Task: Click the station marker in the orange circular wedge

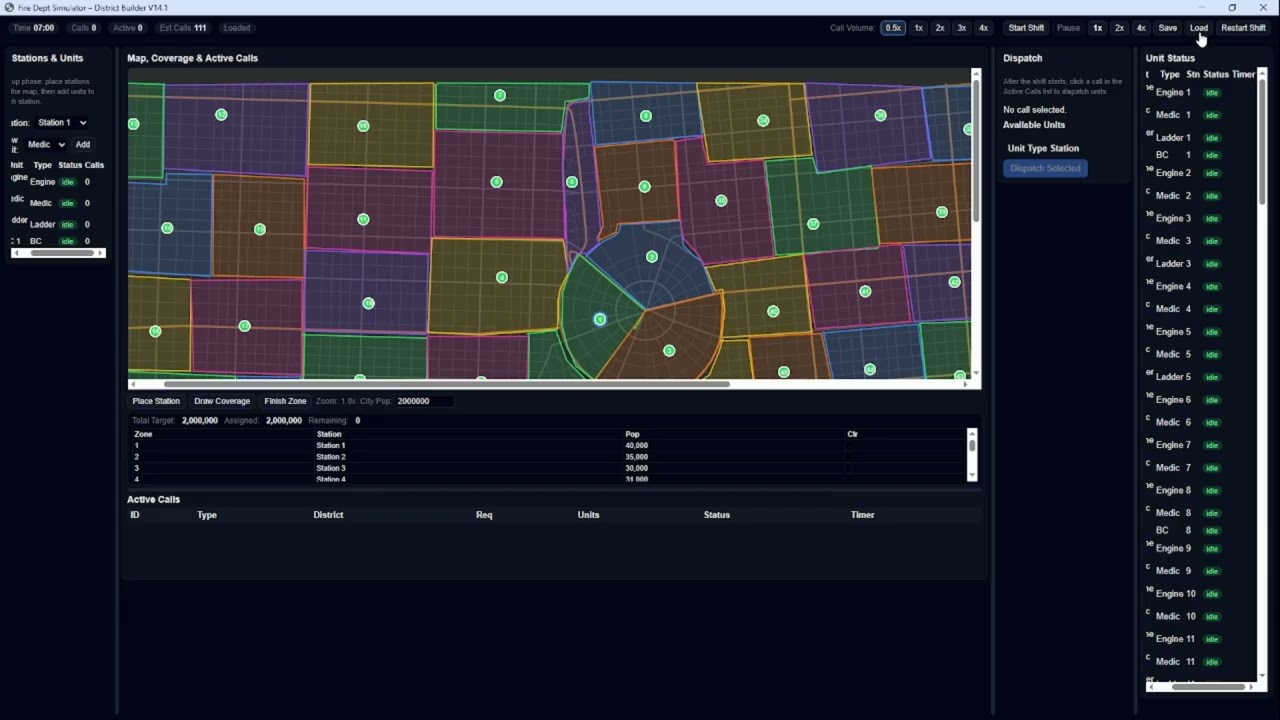Action: pyautogui.click(x=669, y=350)
